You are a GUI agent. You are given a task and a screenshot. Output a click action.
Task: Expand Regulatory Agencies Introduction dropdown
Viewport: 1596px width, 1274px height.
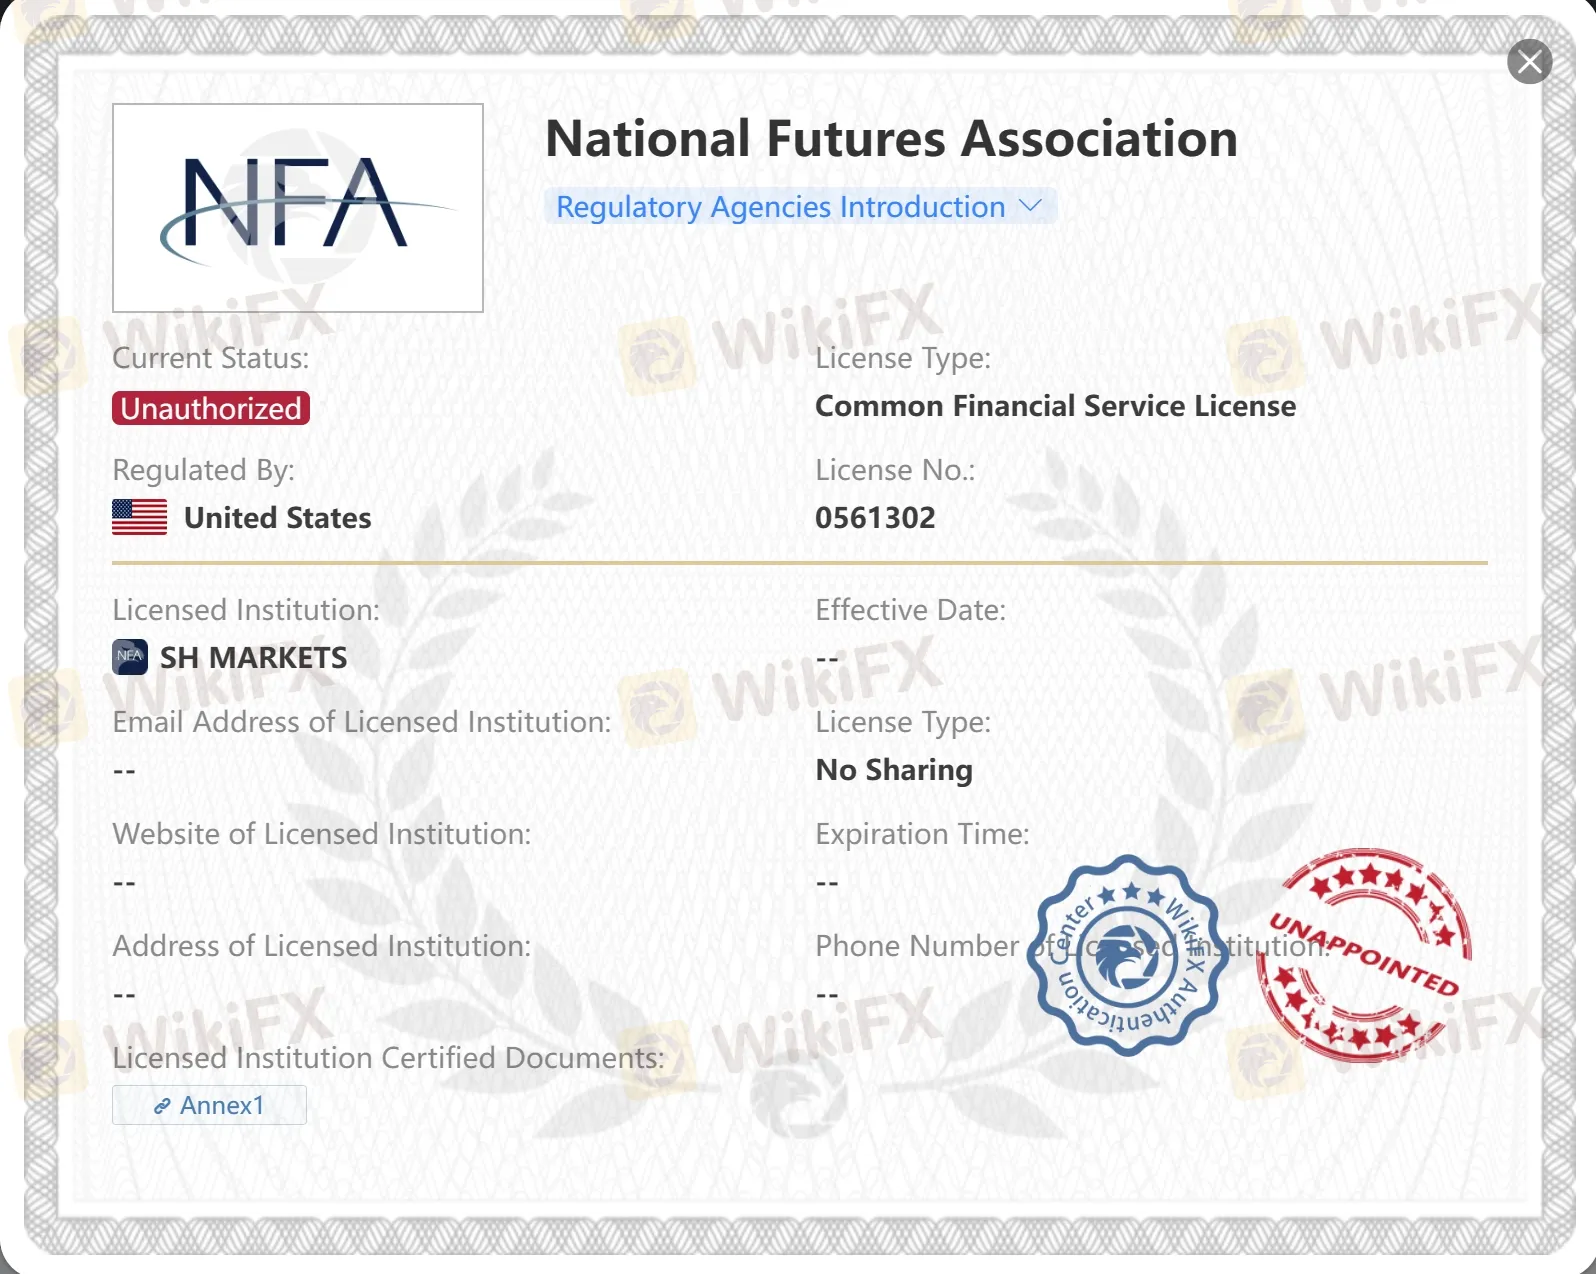coord(800,206)
